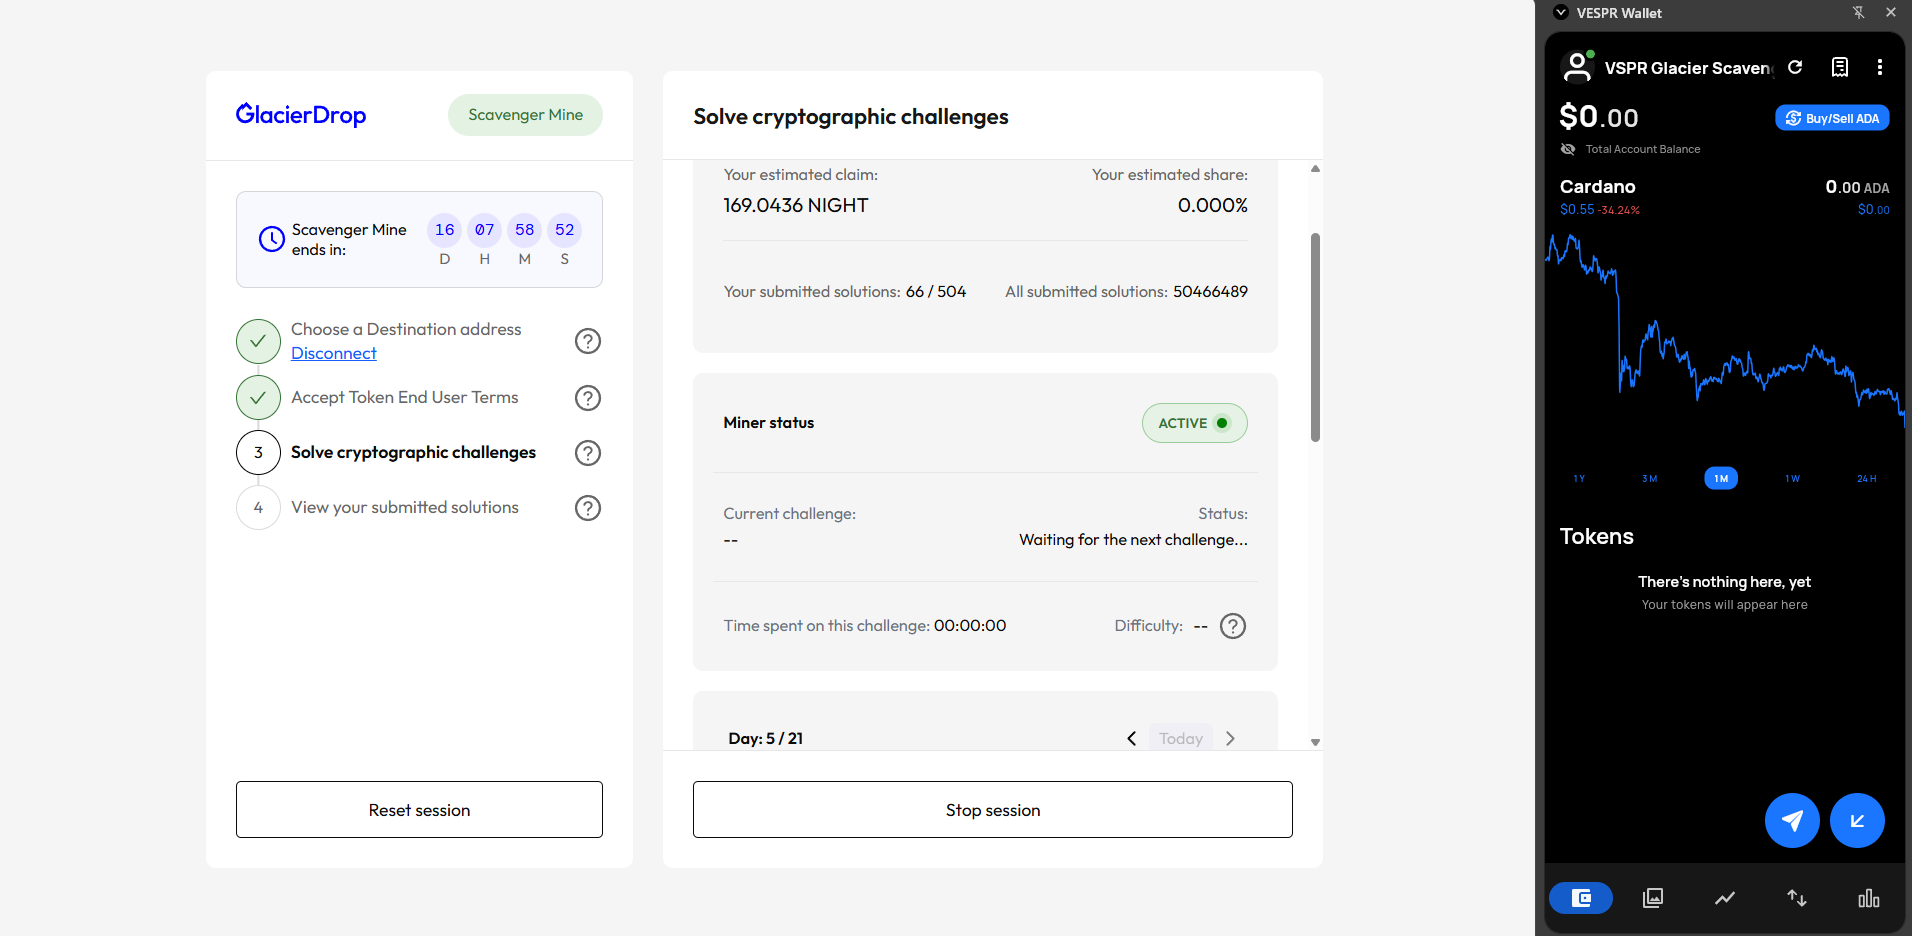Collapse the VESPR Wallet panel chevron
The image size is (1912, 936).
tap(1561, 12)
